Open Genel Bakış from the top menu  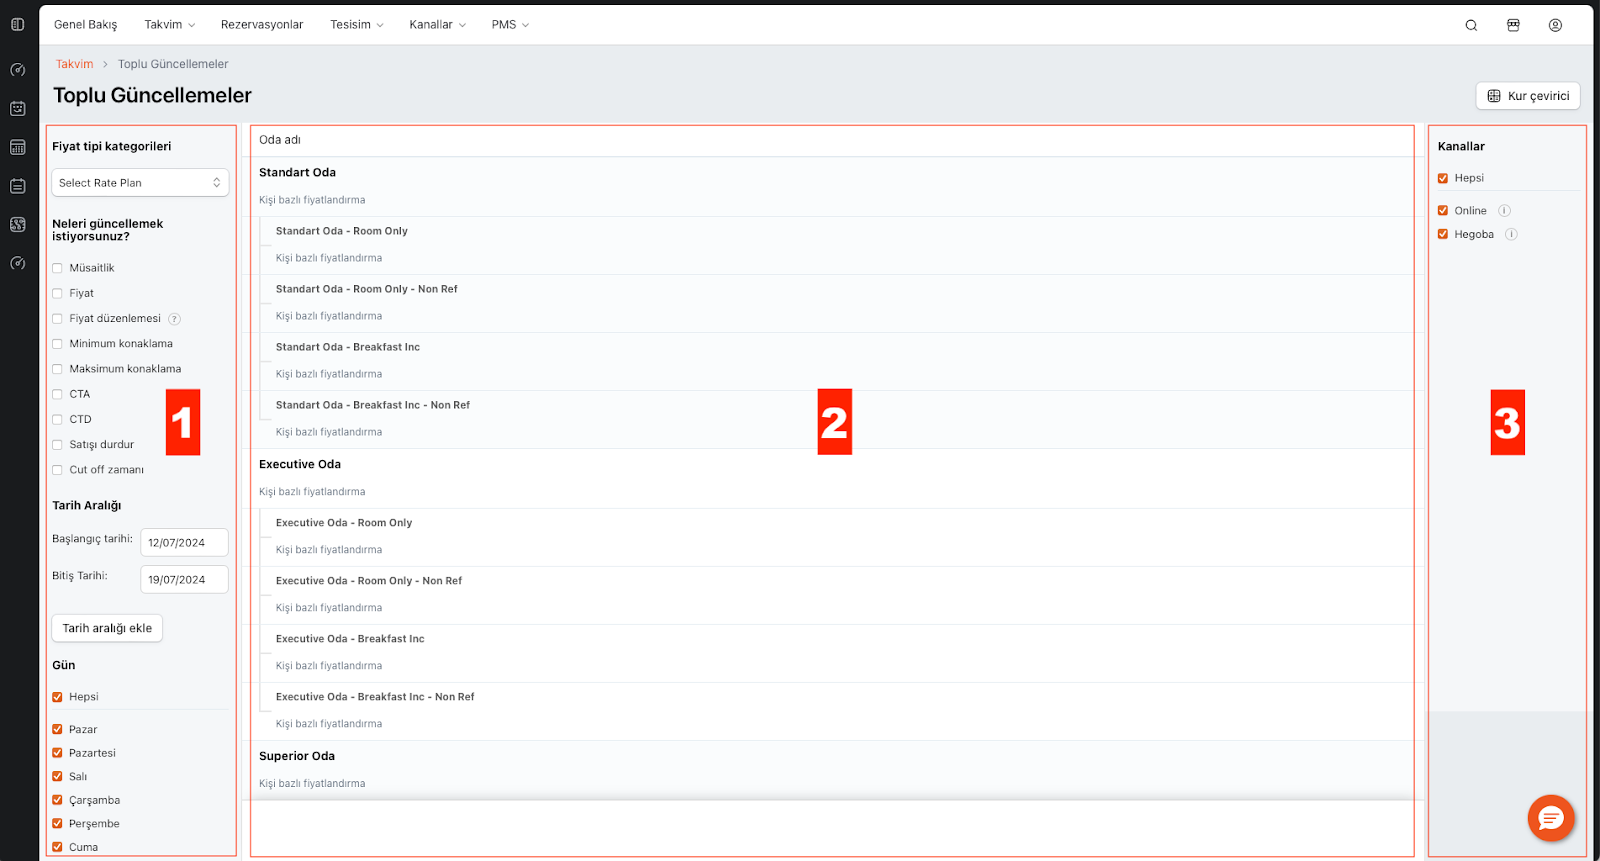click(x=85, y=25)
